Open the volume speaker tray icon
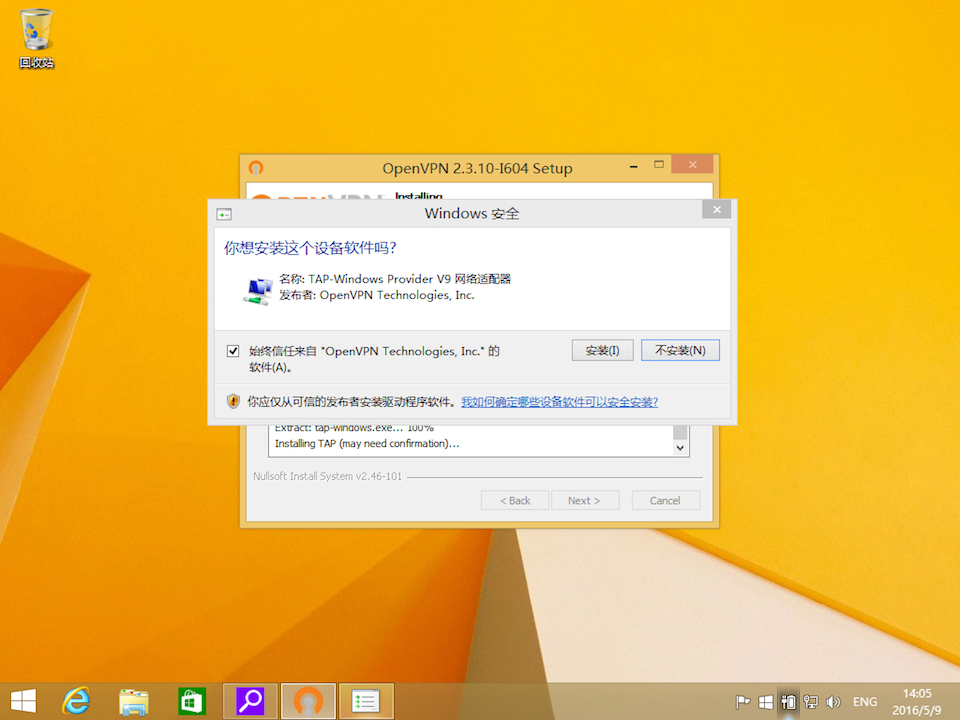This screenshot has width=960, height=720. coord(833,702)
